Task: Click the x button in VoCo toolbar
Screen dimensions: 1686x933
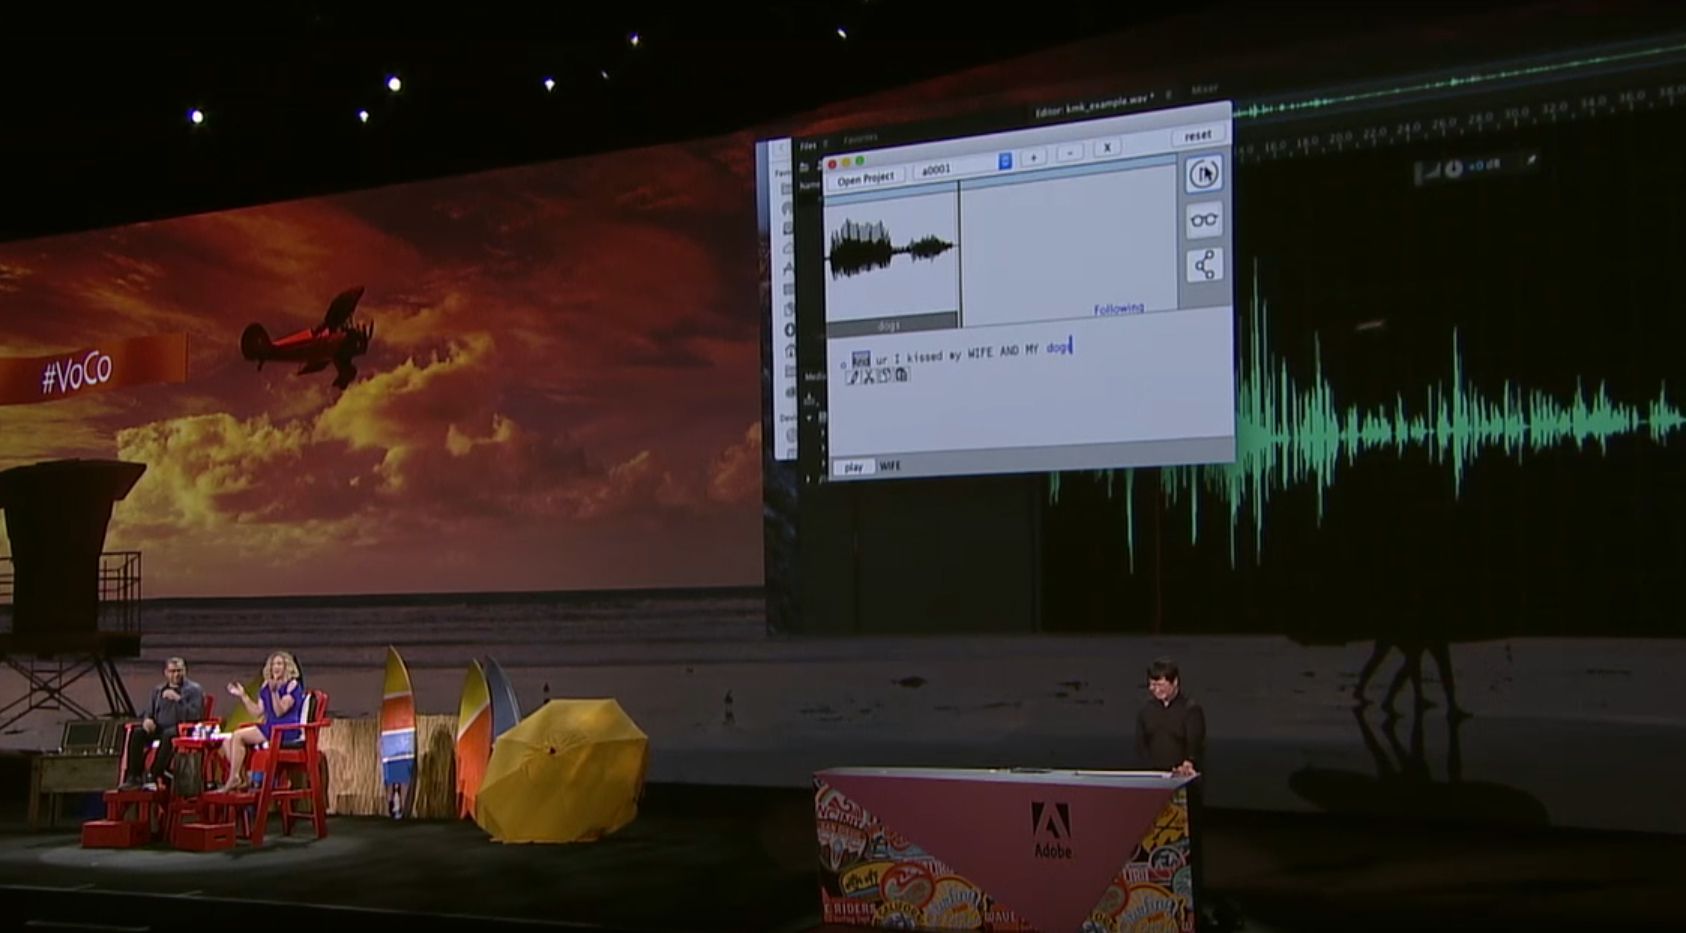Action: [1107, 148]
